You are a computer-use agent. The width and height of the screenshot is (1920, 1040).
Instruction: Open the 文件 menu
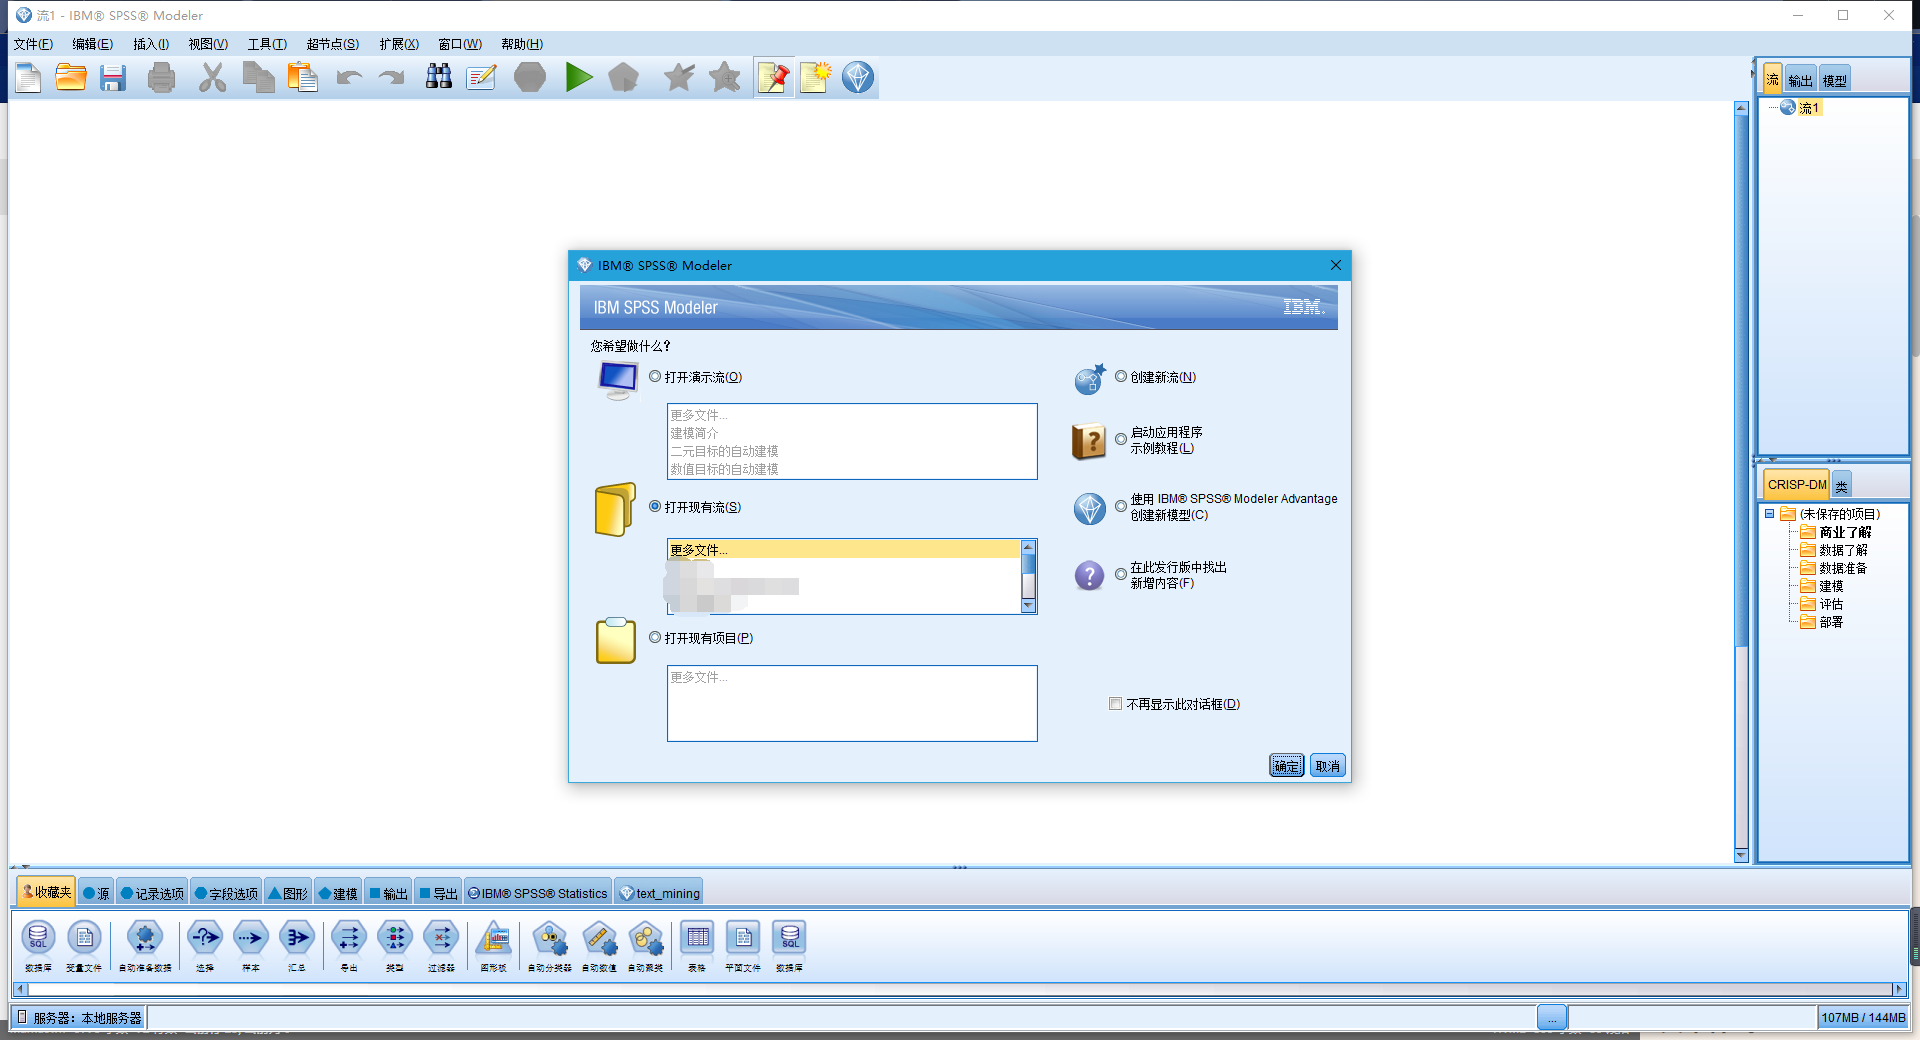pos(33,44)
